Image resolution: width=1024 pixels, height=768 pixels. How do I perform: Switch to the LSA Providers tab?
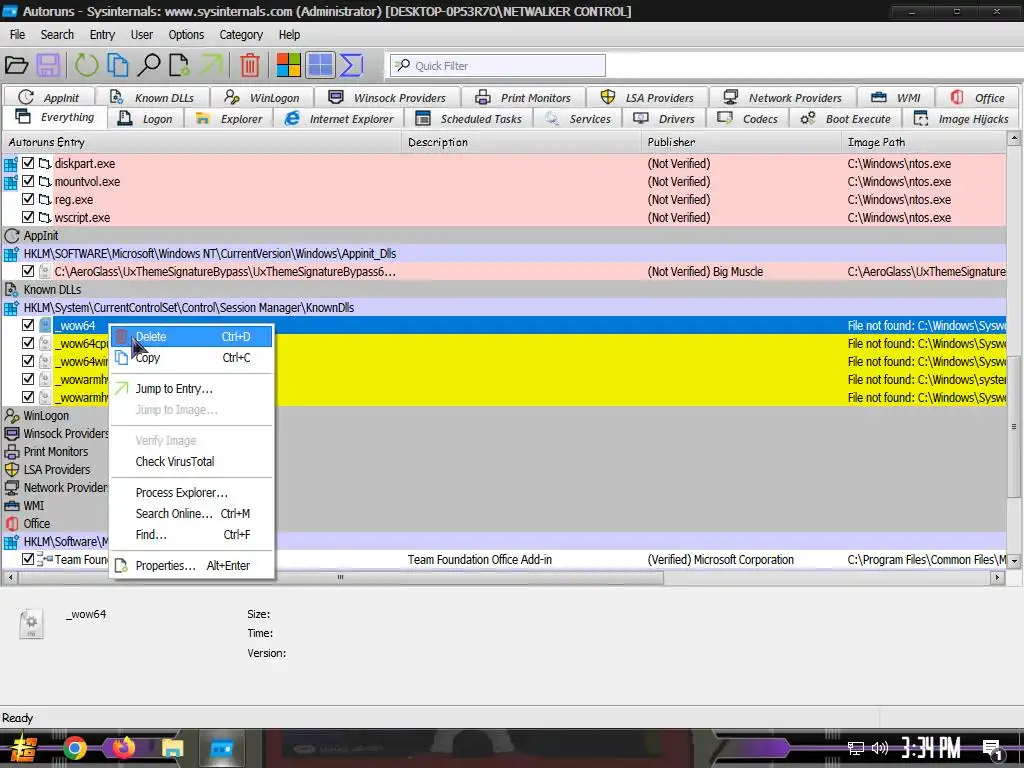[648, 98]
